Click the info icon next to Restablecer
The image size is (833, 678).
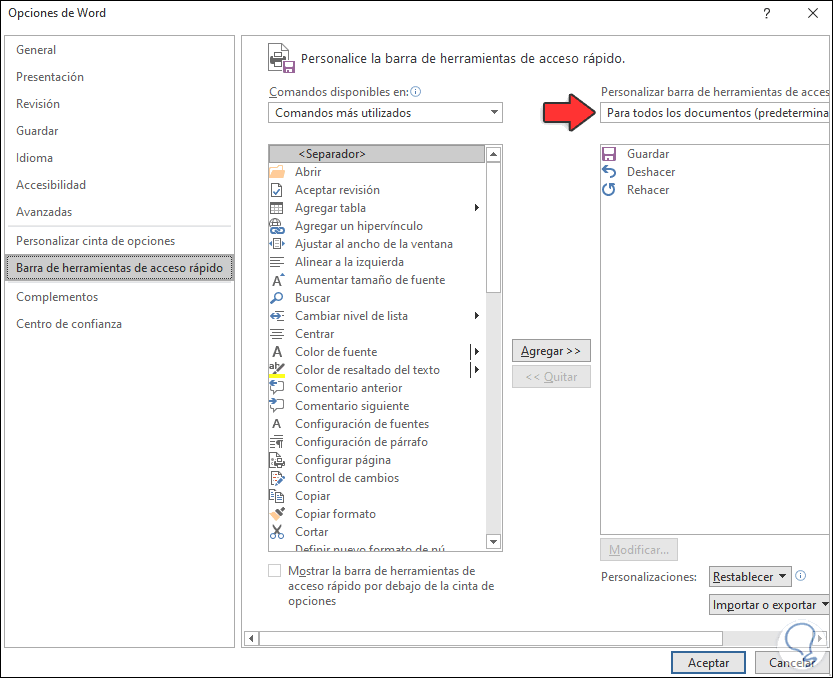coord(801,575)
